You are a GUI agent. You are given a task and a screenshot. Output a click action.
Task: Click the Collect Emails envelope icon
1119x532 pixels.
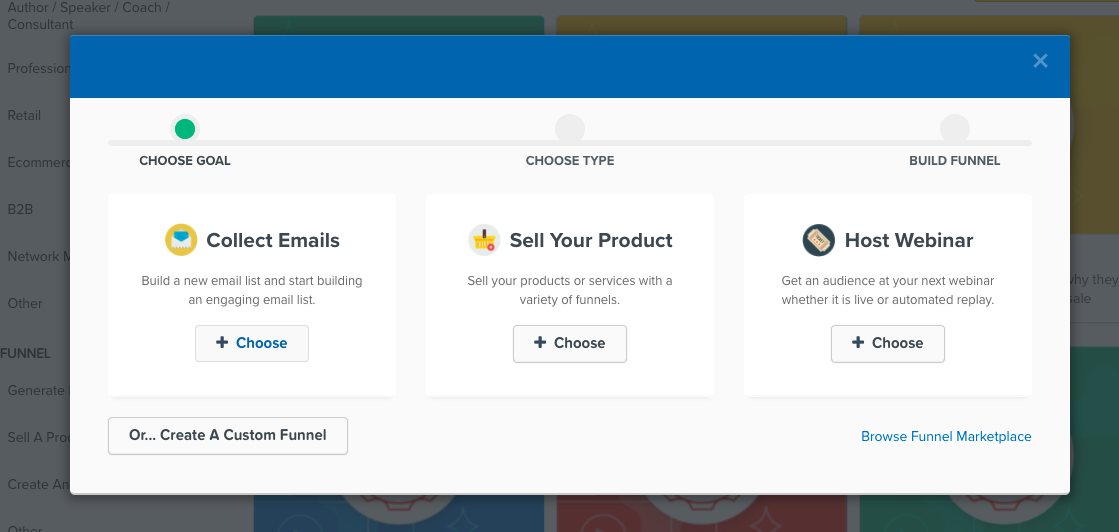[x=181, y=240]
